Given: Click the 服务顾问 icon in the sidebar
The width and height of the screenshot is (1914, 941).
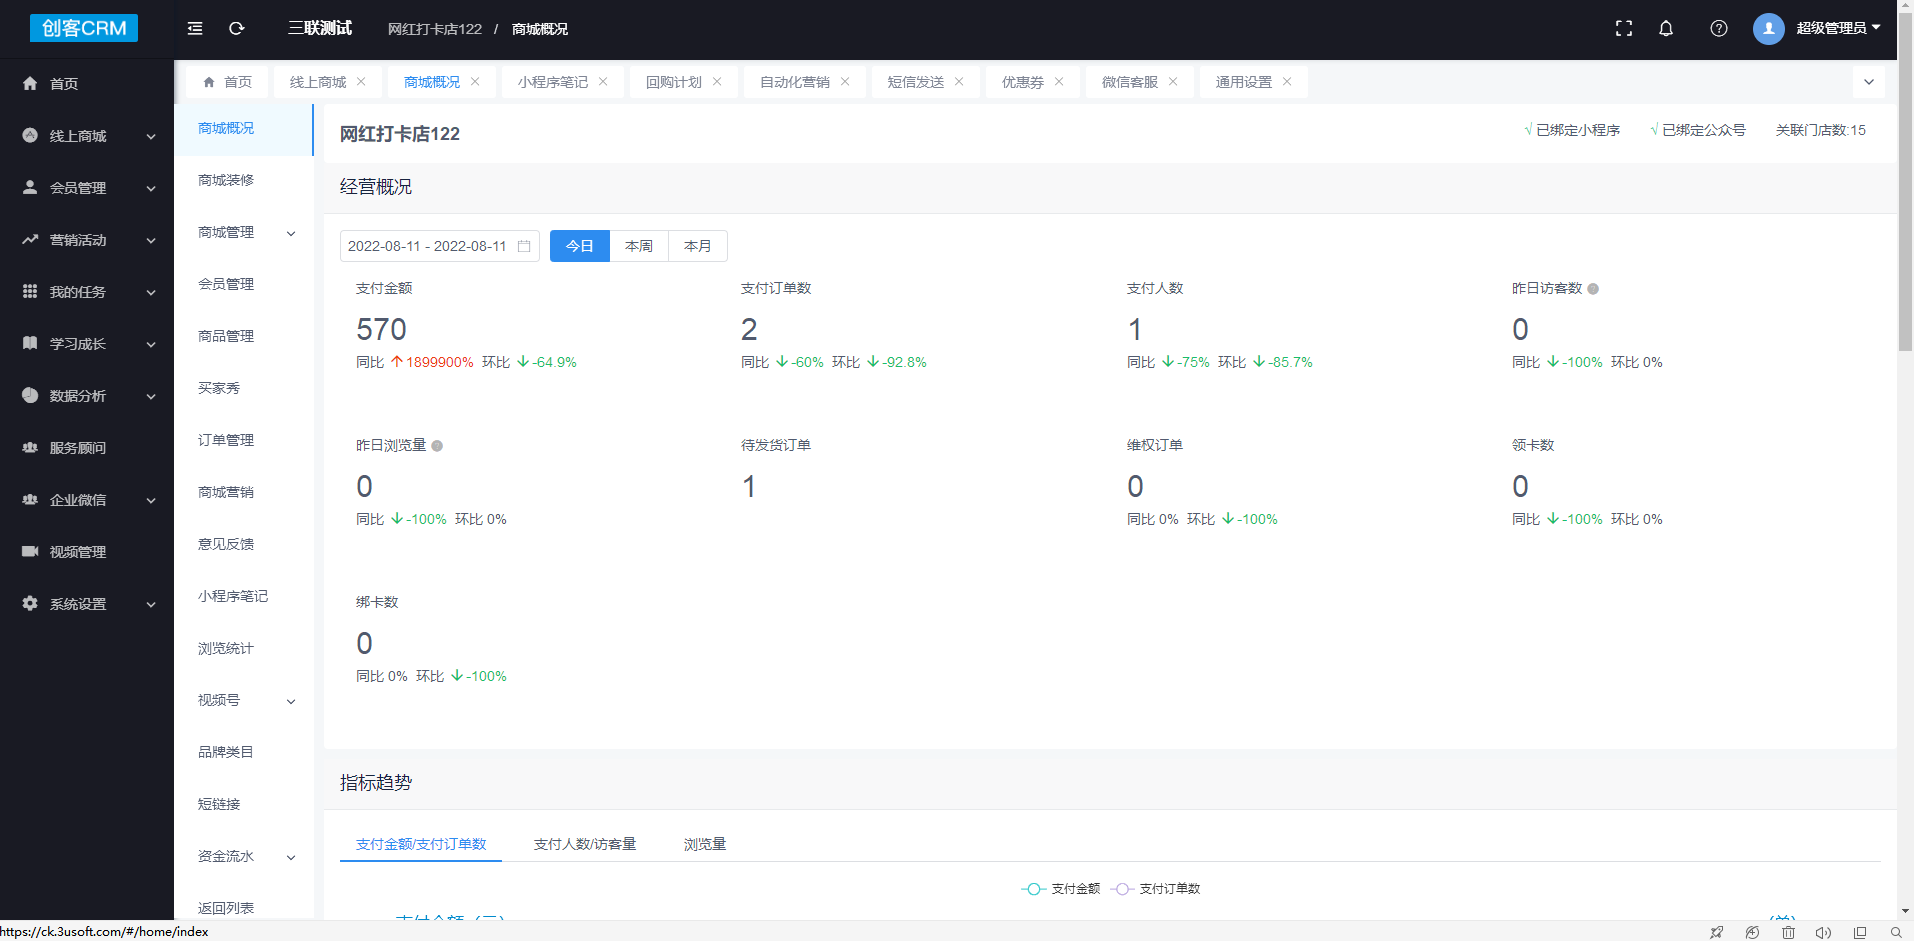Looking at the screenshot, I should [x=30, y=447].
